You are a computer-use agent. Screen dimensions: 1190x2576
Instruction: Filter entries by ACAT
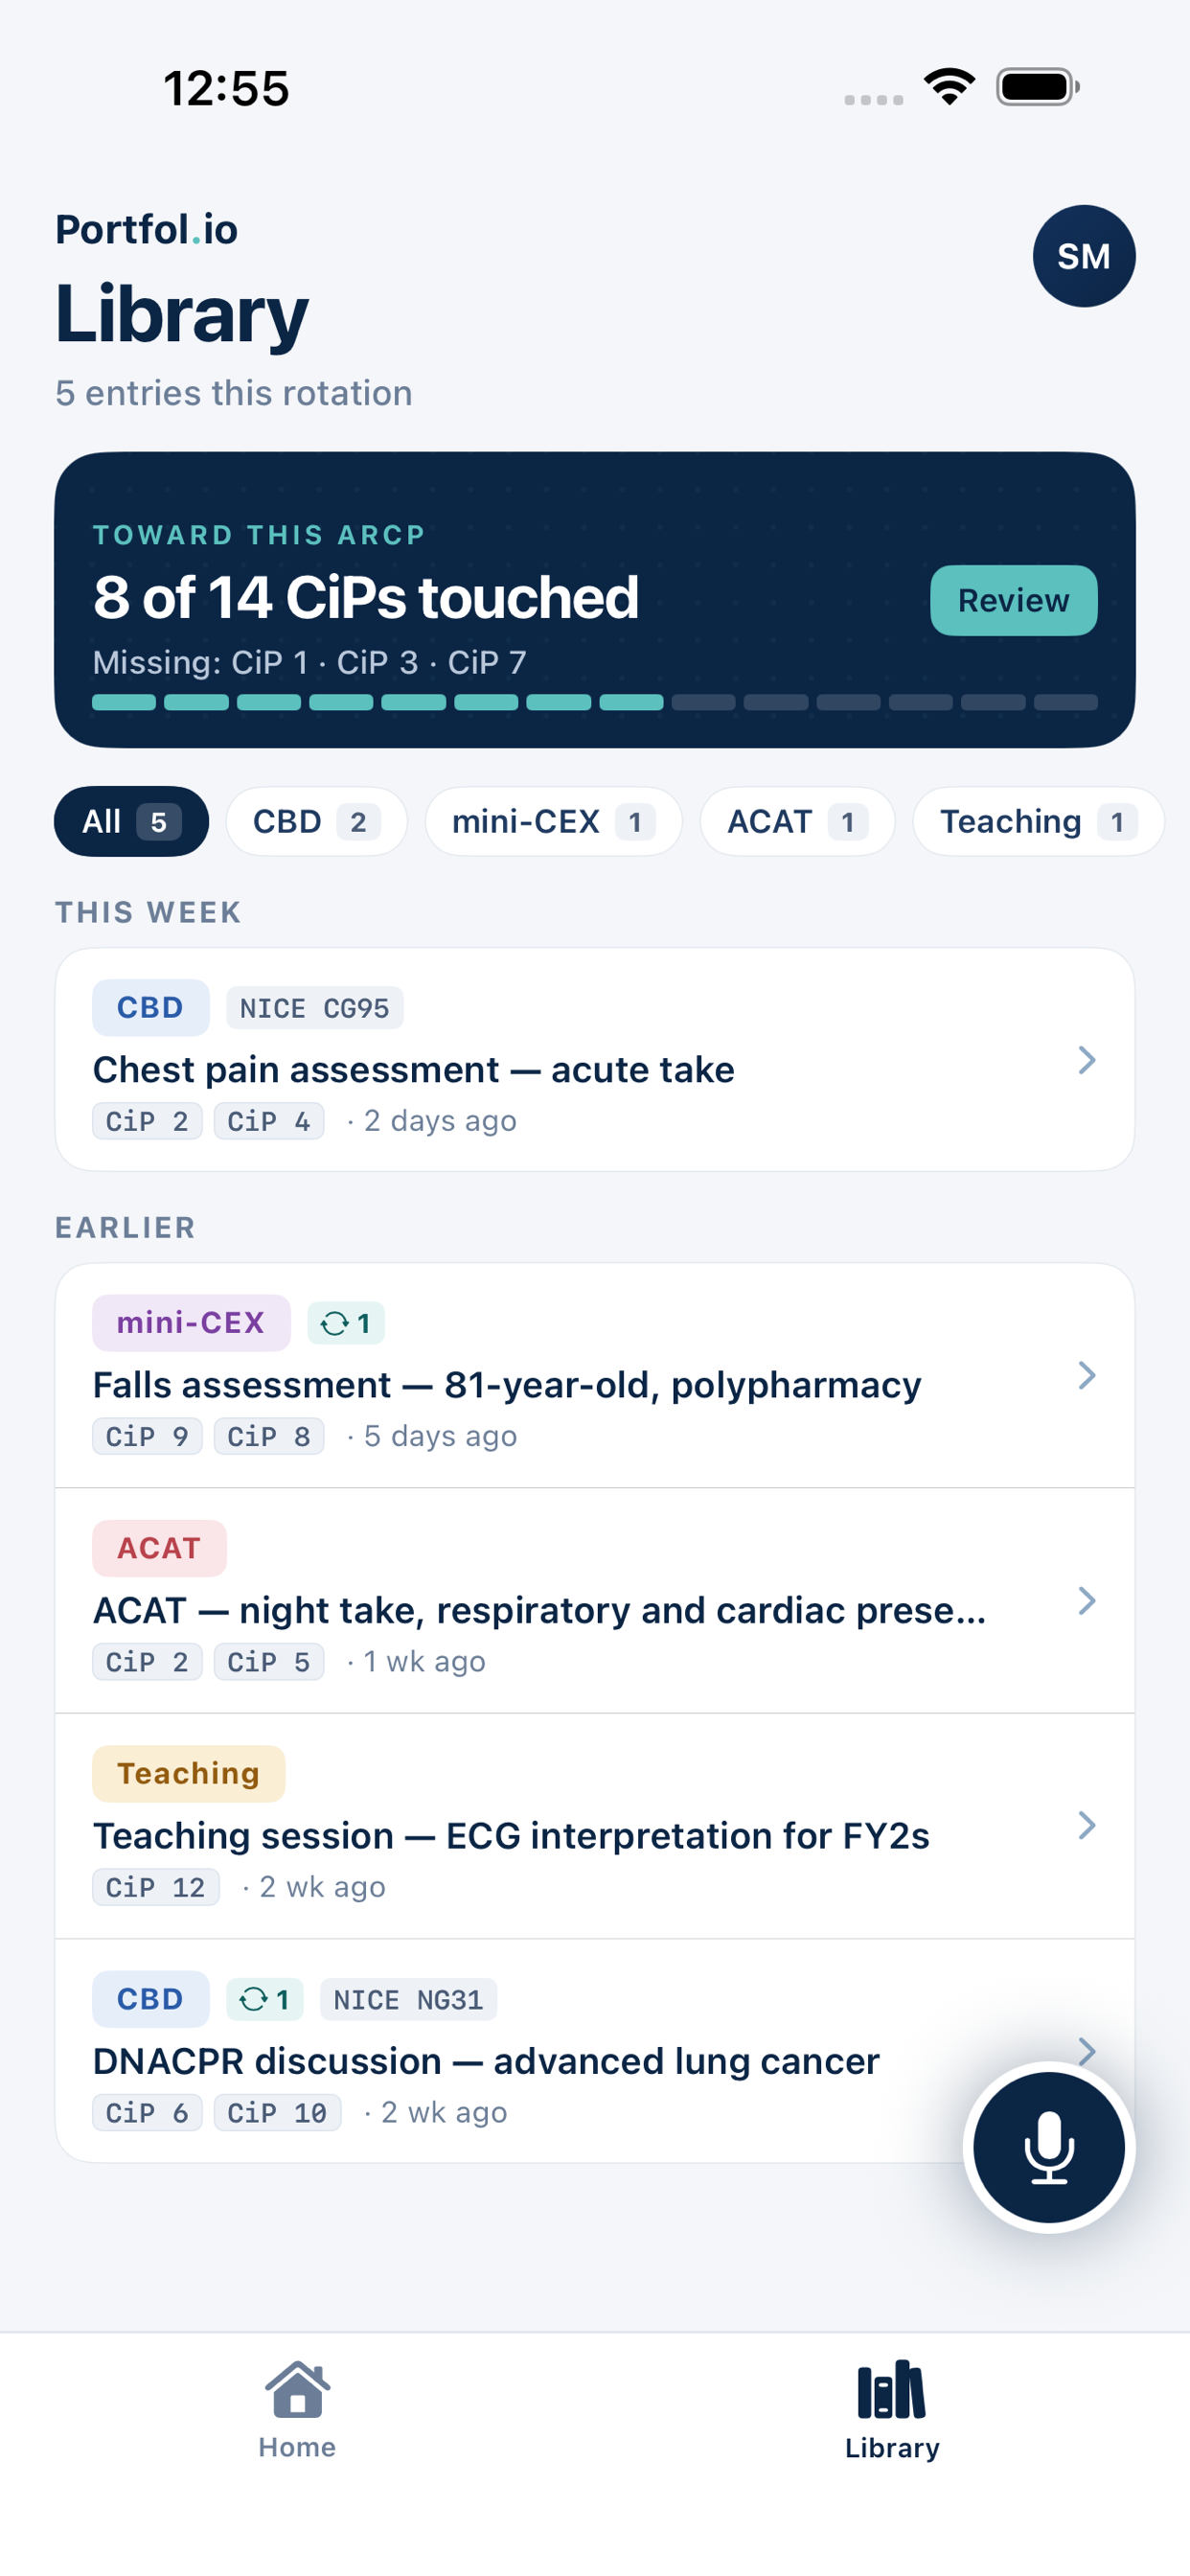pos(797,821)
